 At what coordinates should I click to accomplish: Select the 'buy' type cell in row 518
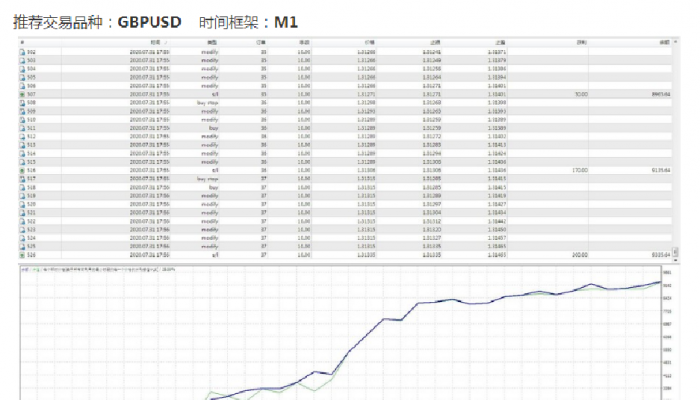[214, 188]
